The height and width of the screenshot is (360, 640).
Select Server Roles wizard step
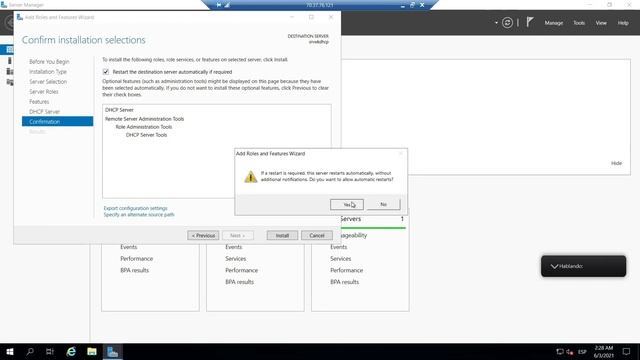click(44, 92)
